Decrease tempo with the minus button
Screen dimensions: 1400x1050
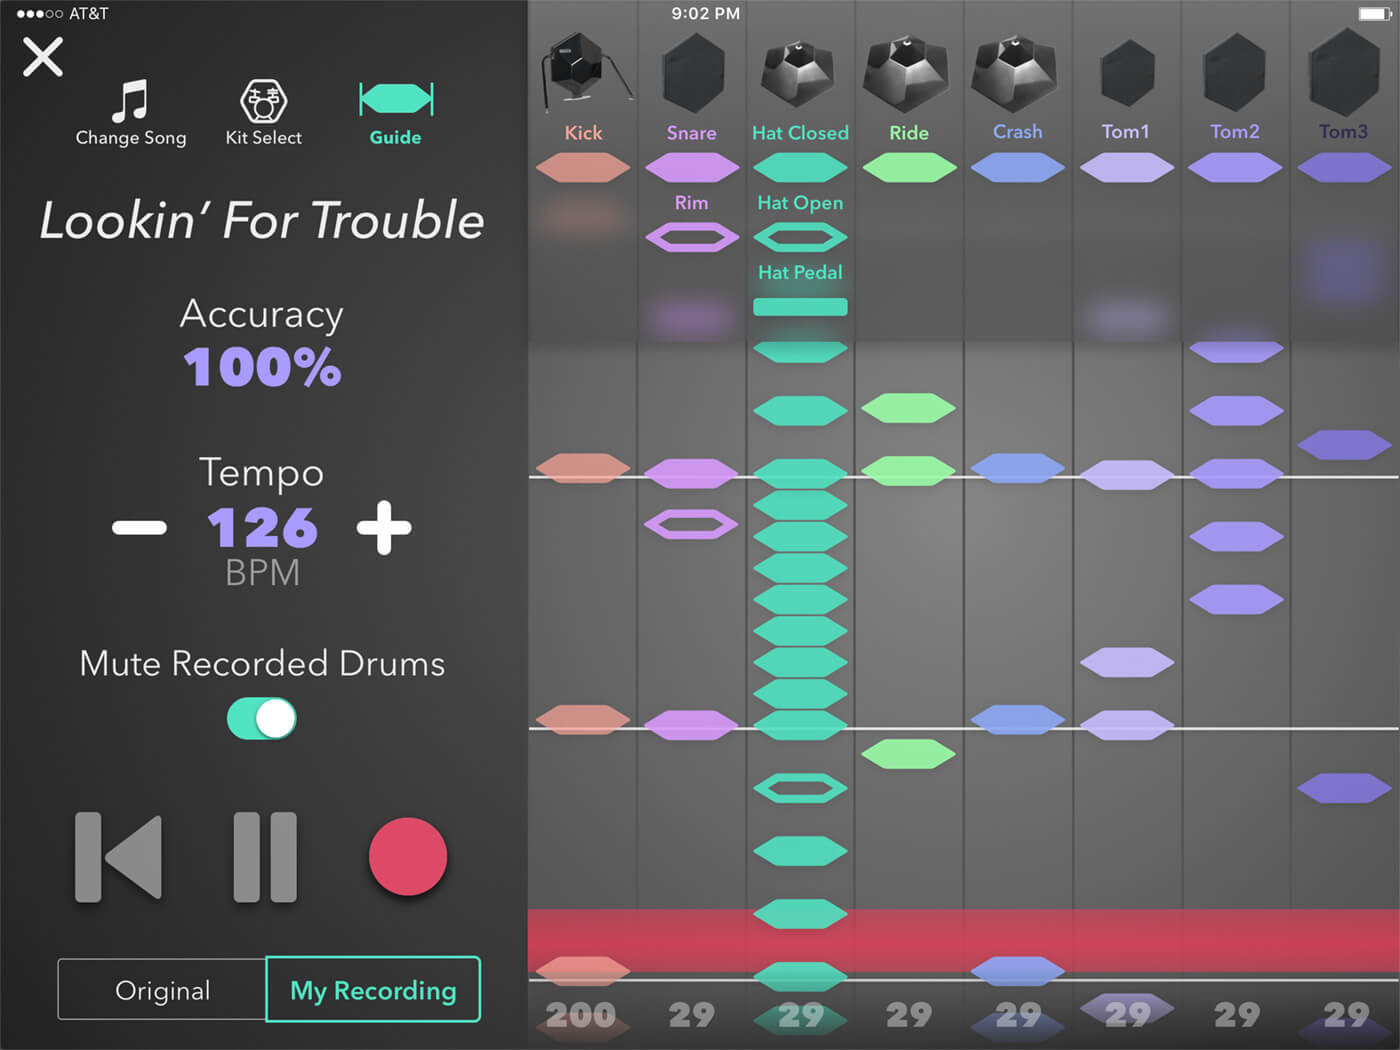tap(139, 528)
